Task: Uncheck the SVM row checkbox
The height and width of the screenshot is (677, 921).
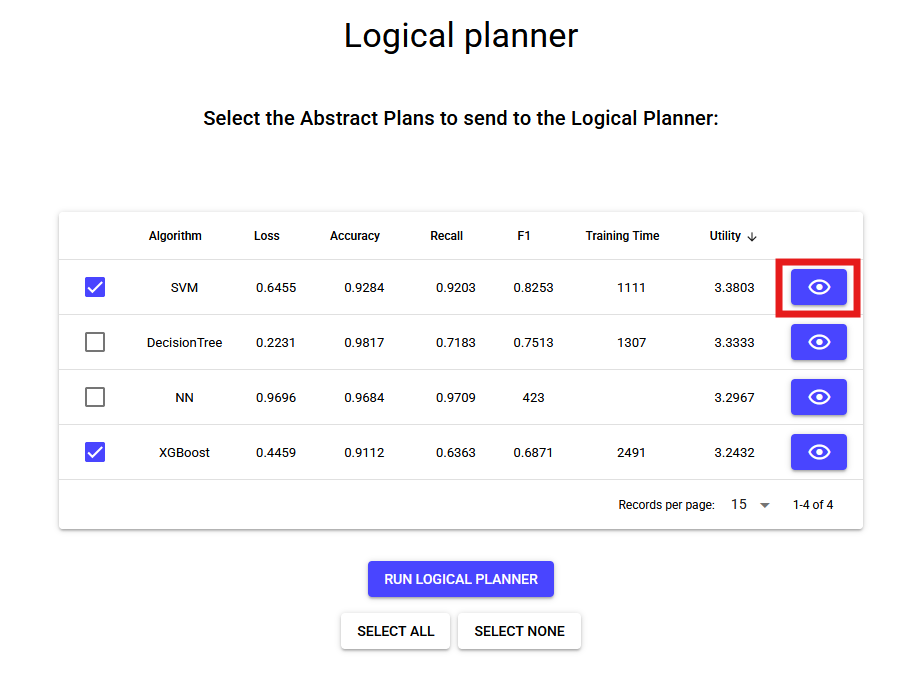Action: point(95,287)
